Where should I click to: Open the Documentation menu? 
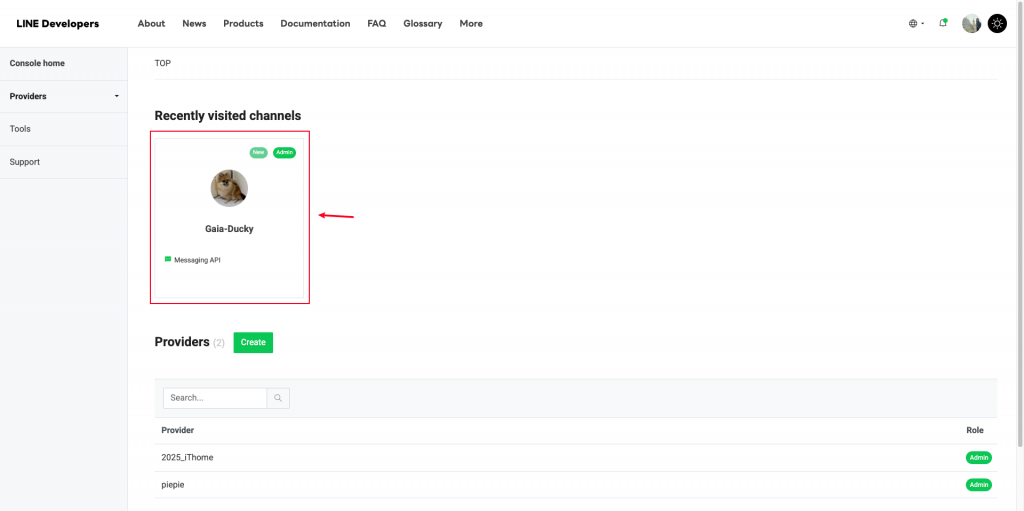[x=315, y=24]
